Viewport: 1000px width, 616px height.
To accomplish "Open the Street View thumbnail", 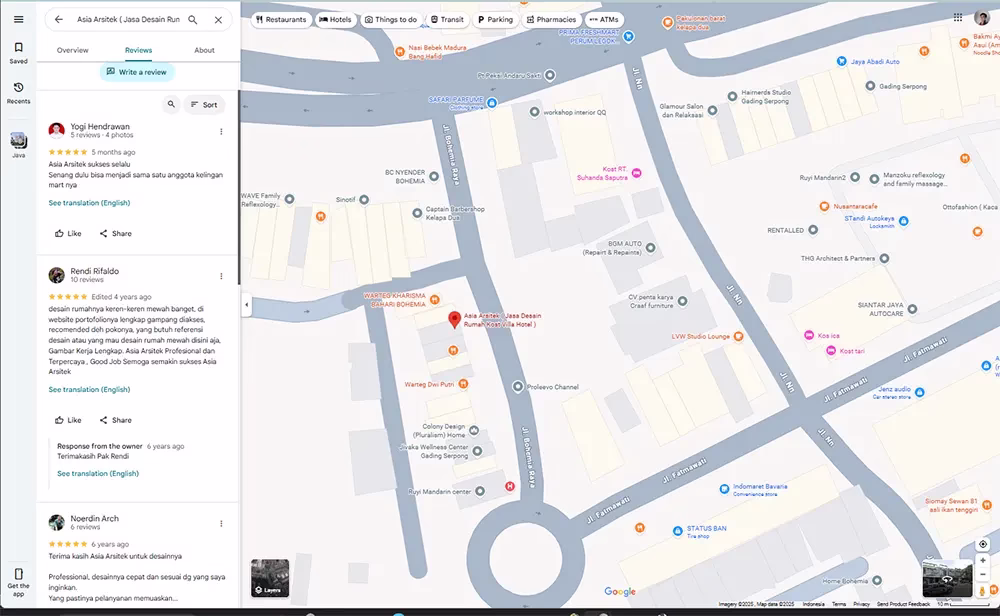I will 946,577.
